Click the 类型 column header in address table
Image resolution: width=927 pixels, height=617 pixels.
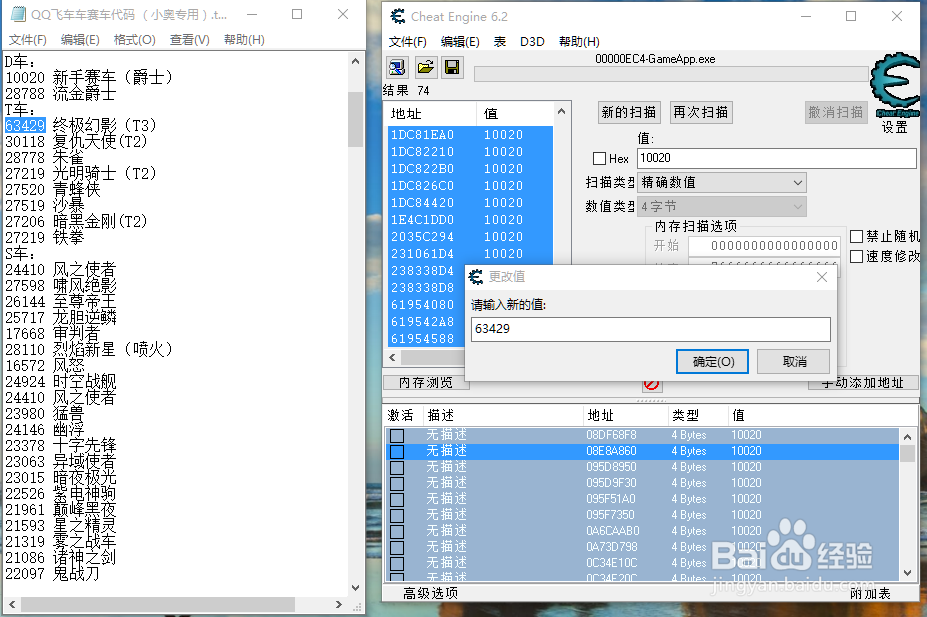pos(698,415)
